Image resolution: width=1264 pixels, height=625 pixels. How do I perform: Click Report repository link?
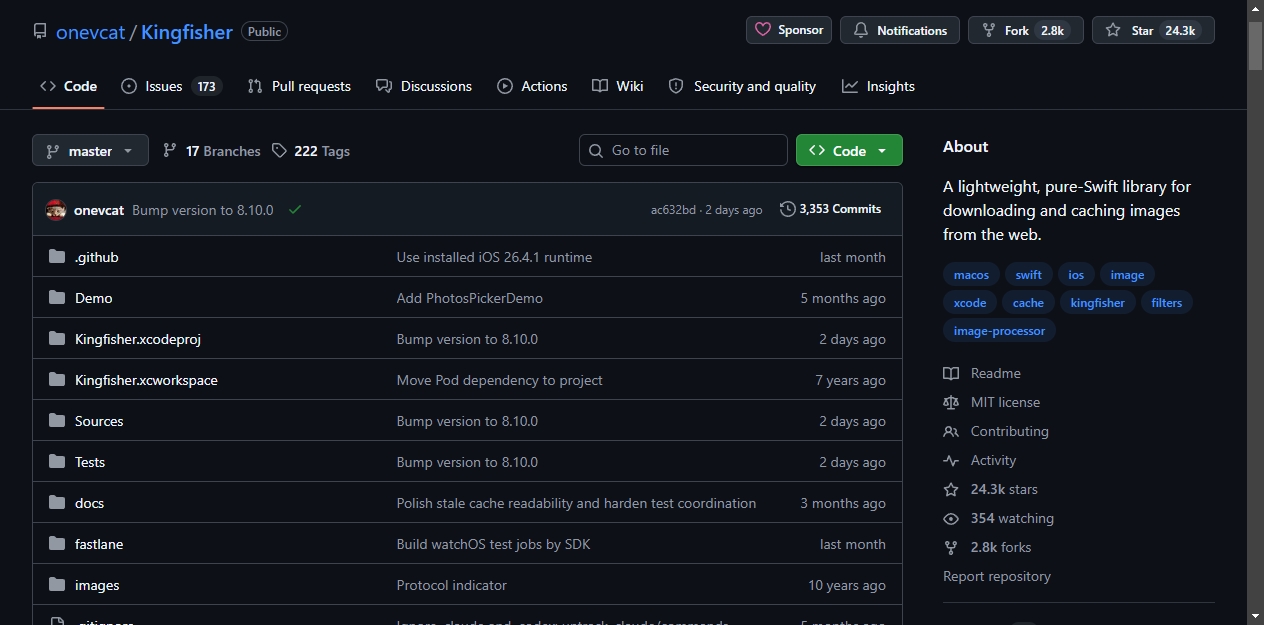(x=997, y=576)
